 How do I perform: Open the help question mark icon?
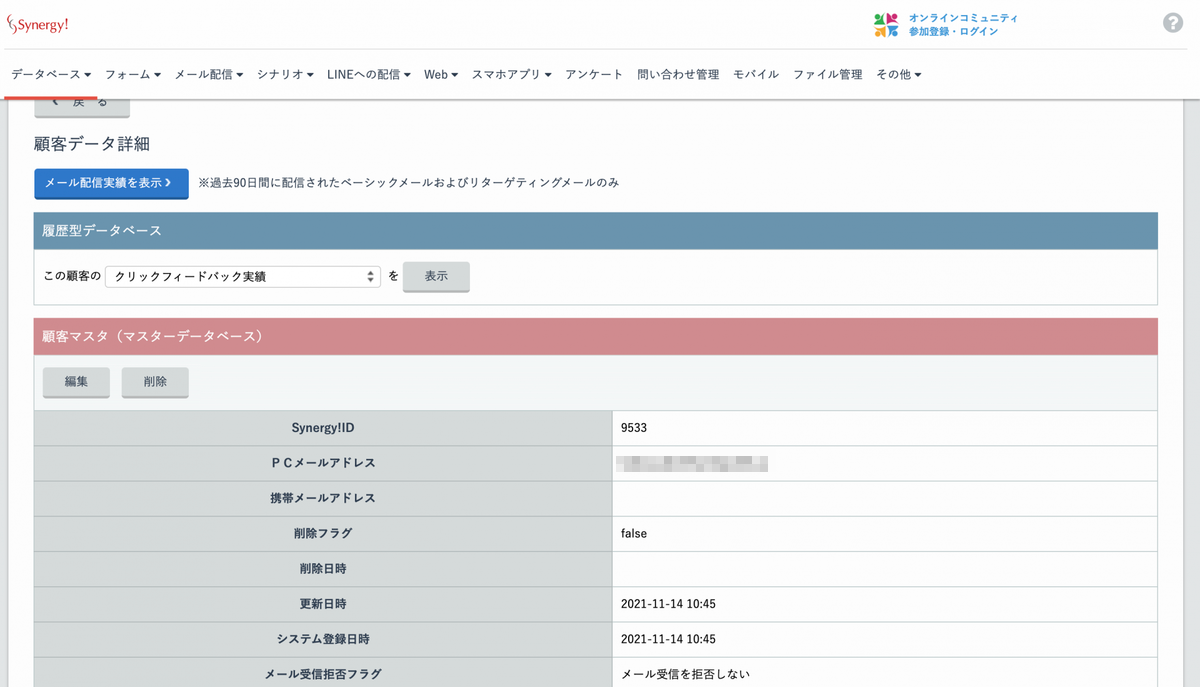pos(1172,22)
